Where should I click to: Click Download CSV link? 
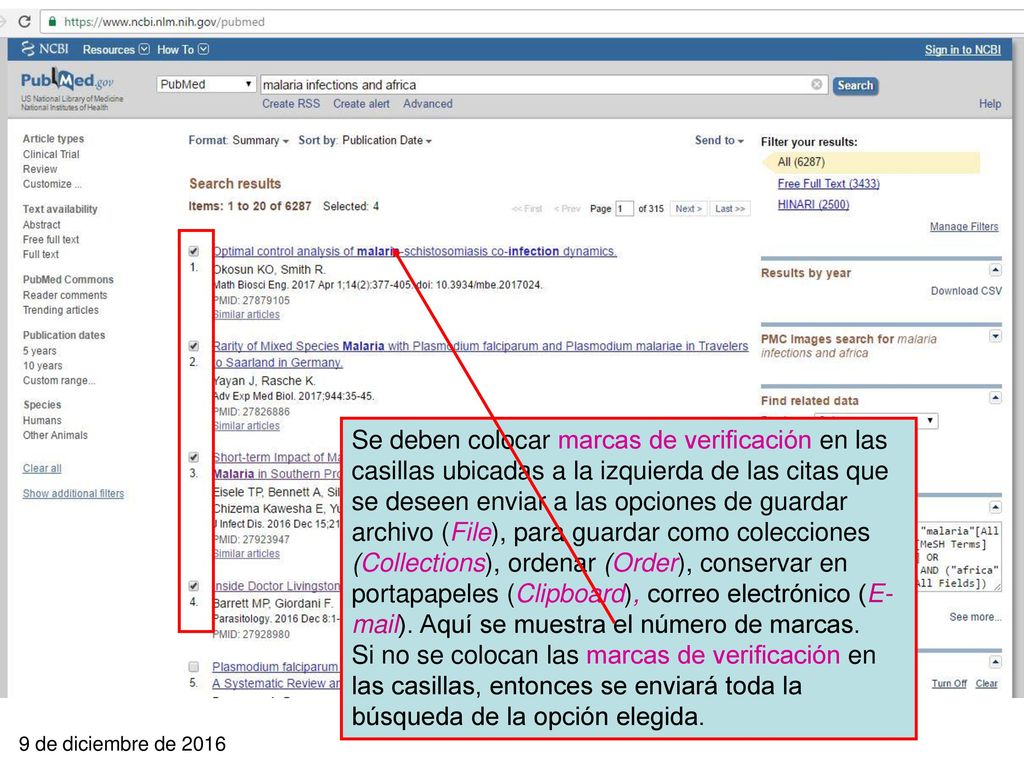(966, 291)
